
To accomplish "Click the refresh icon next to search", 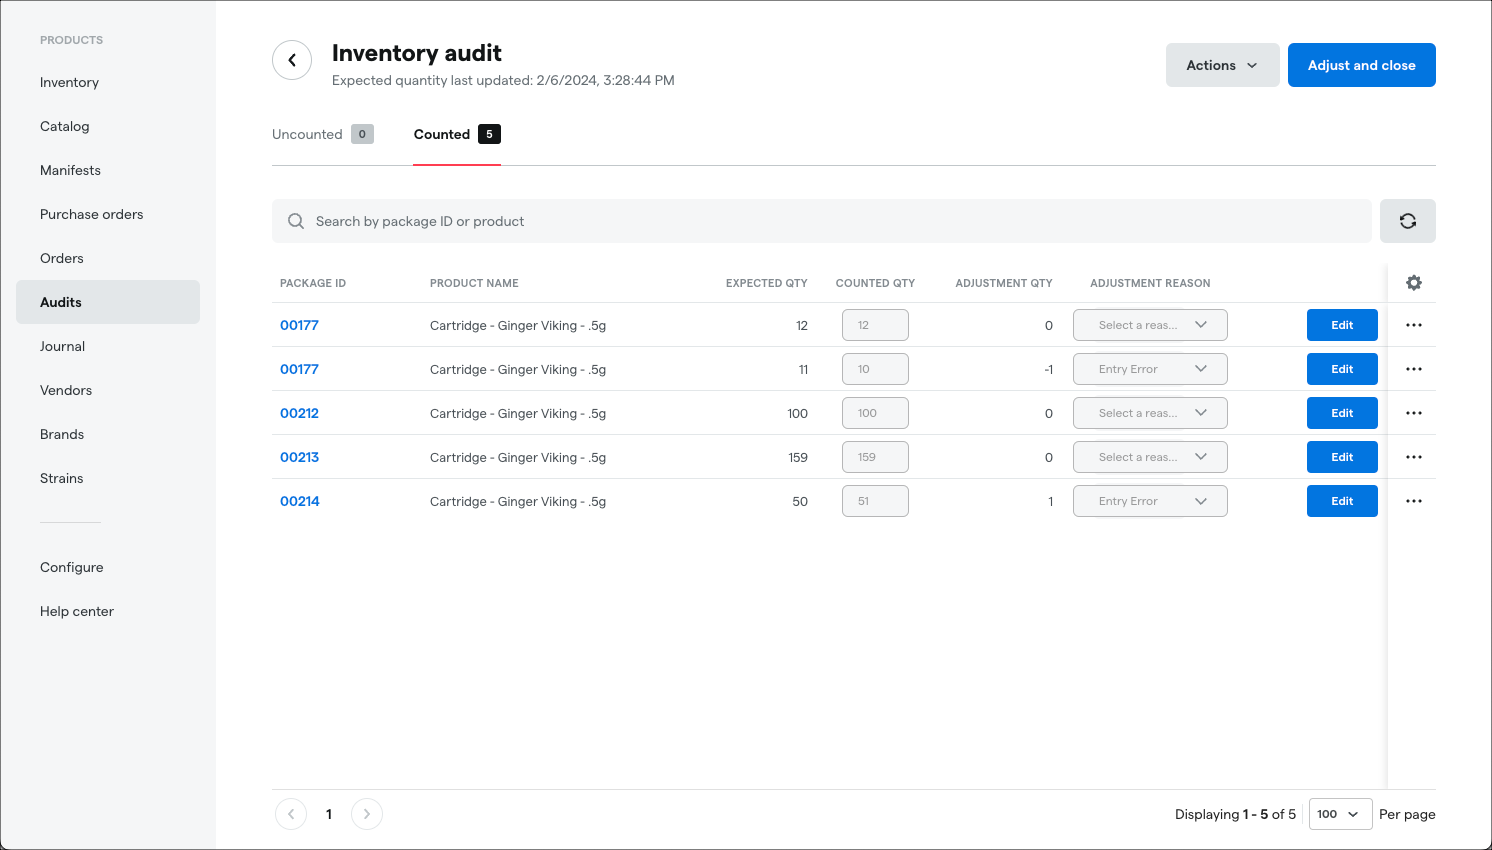I will click(x=1407, y=221).
